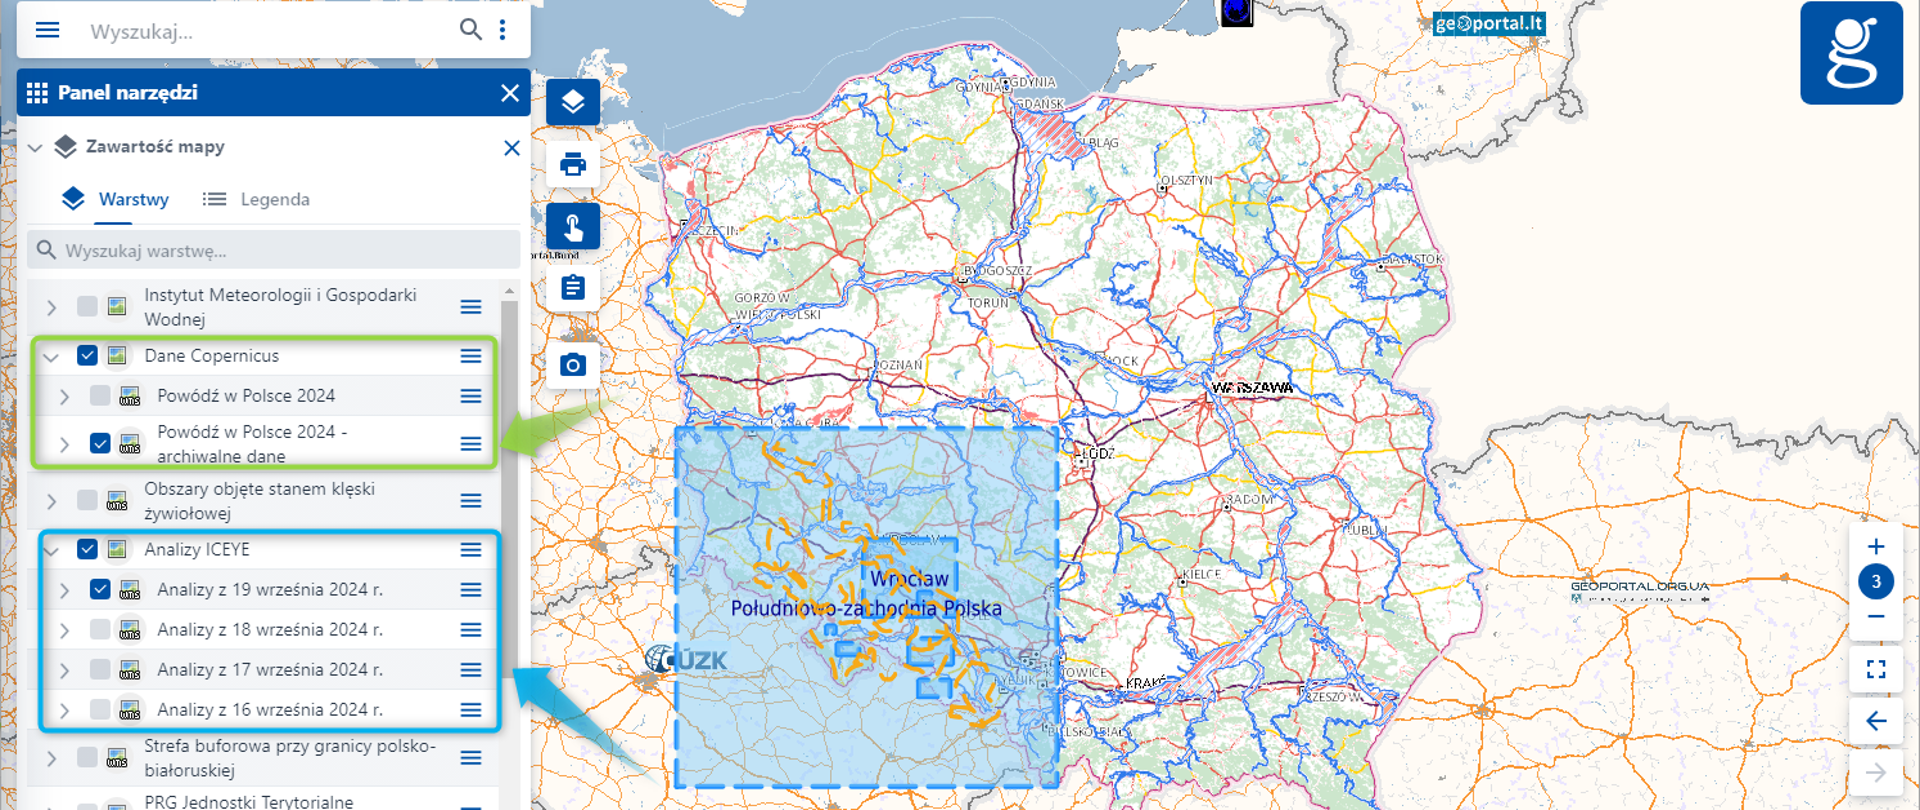1920x810 pixels.
Task: Select the Warstwy tab
Action: pos(116,200)
